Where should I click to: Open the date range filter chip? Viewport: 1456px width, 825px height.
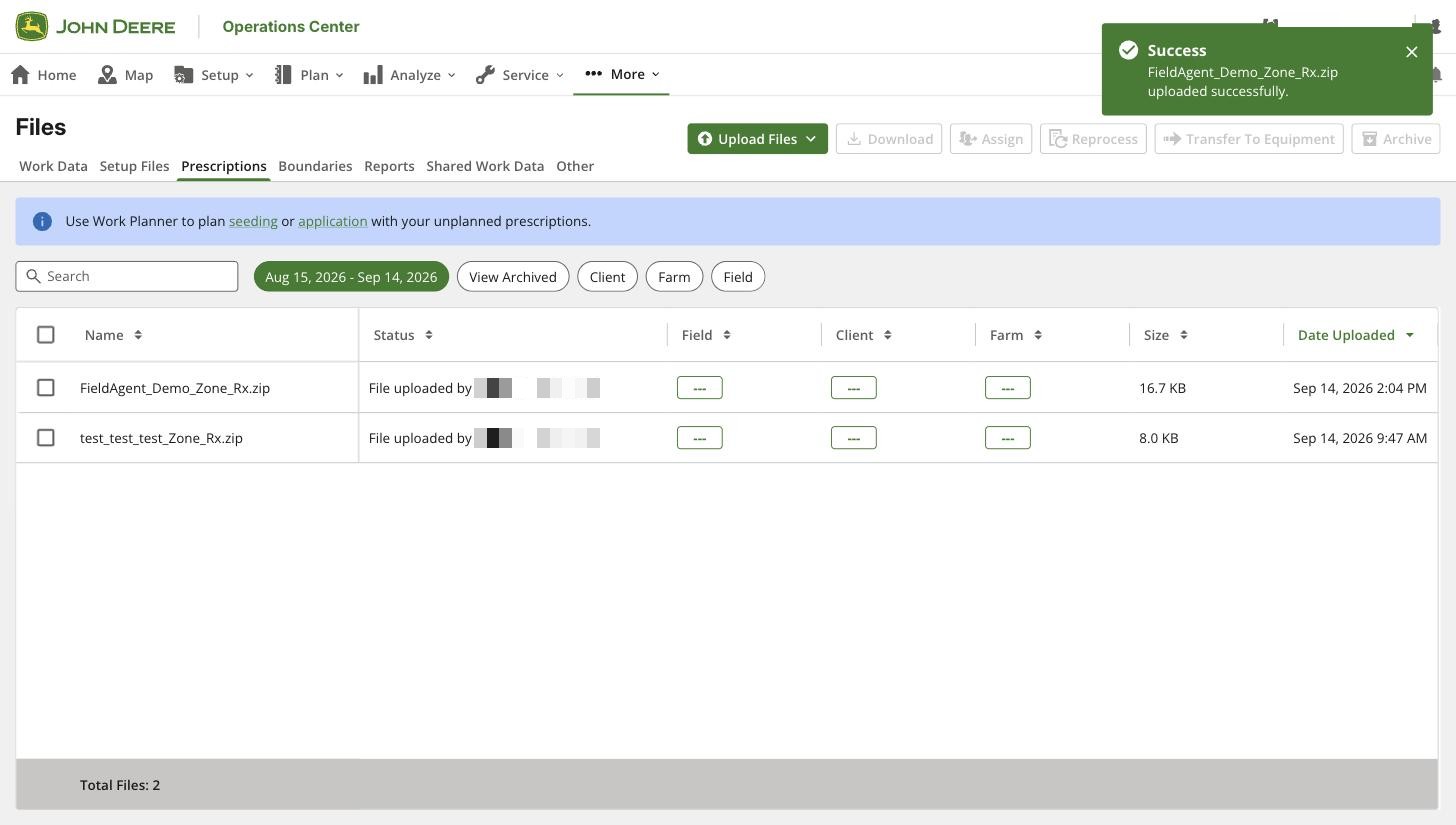[351, 277]
